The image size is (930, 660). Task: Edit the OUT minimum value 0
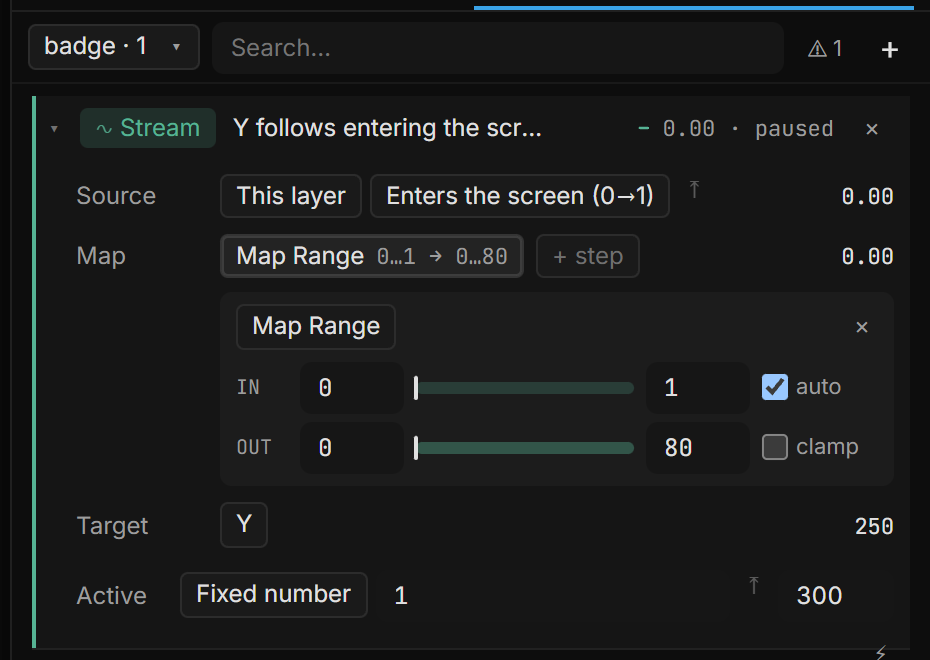click(352, 448)
